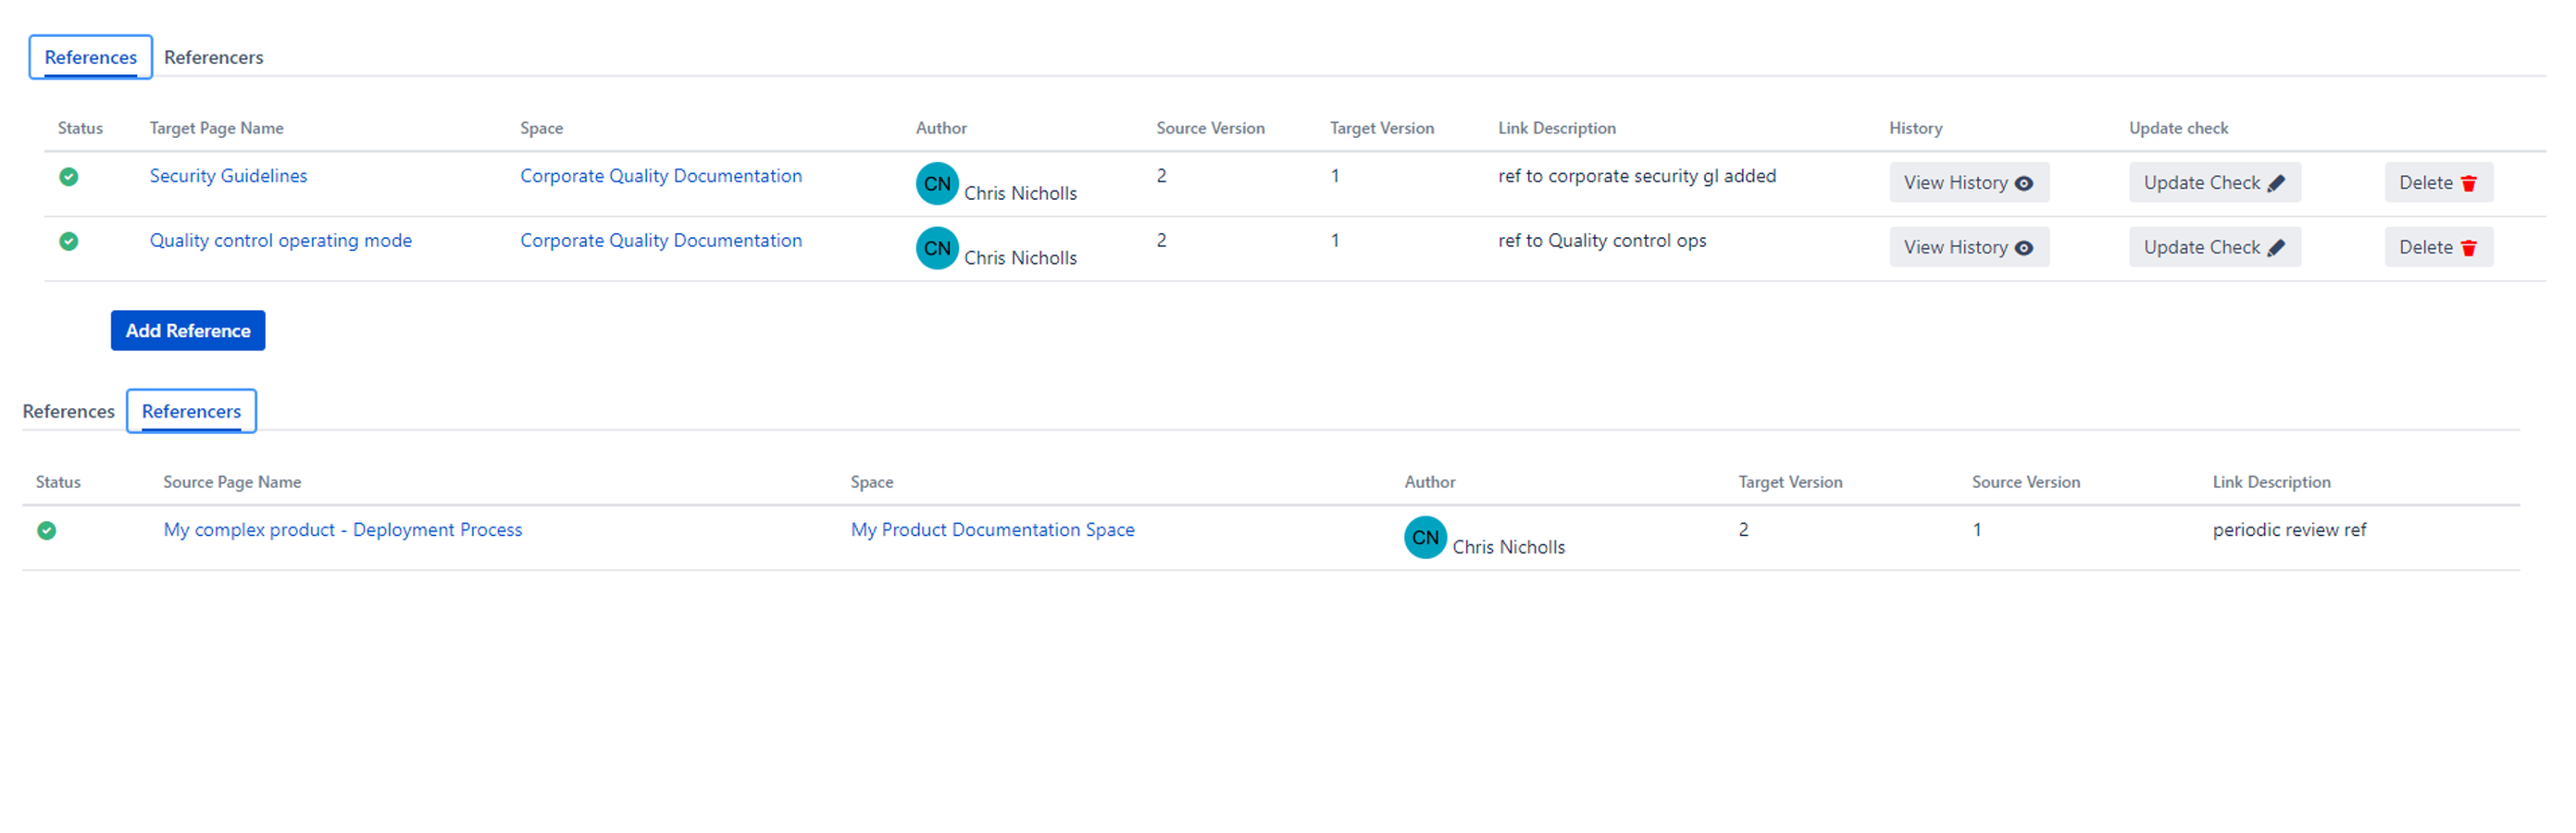2576x833 pixels.
Task: Open Quality control operating mode link
Action: point(280,241)
